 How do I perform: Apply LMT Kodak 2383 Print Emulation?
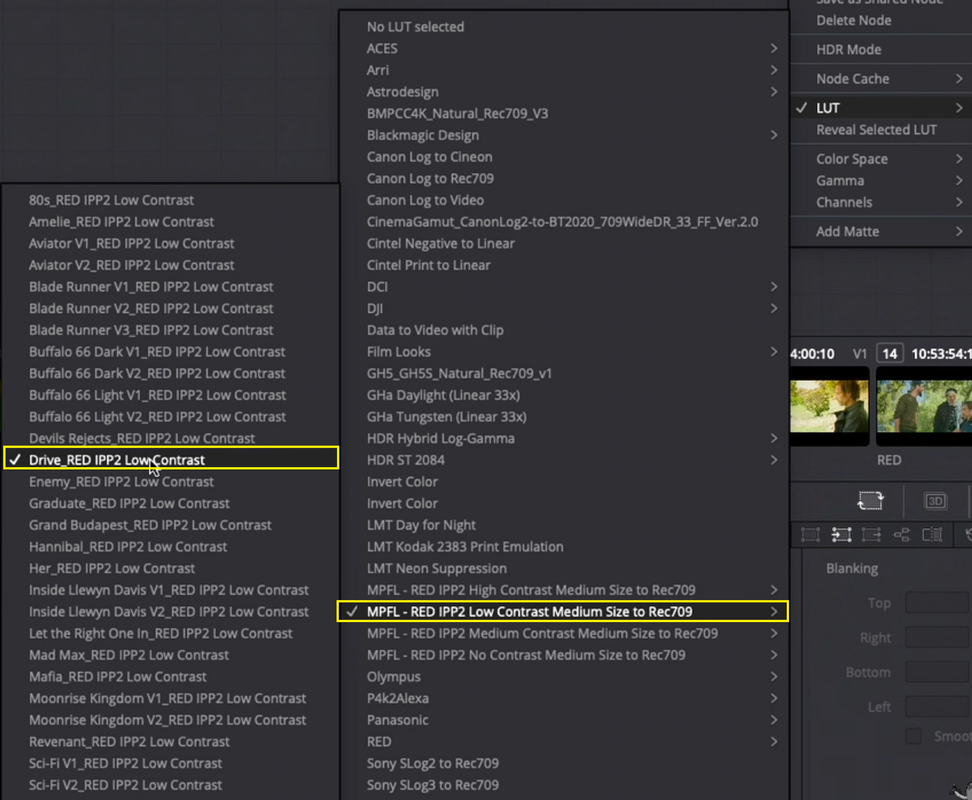[563, 547]
